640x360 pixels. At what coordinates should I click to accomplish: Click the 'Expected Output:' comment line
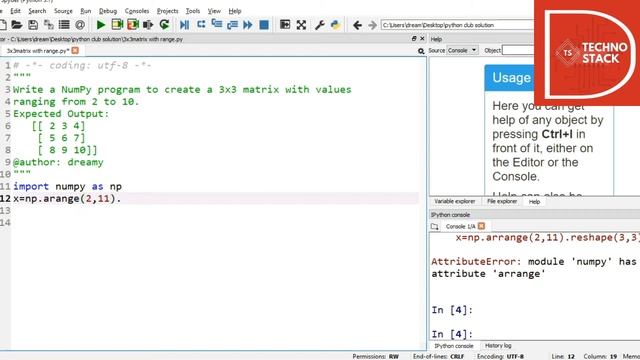pos(61,114)
